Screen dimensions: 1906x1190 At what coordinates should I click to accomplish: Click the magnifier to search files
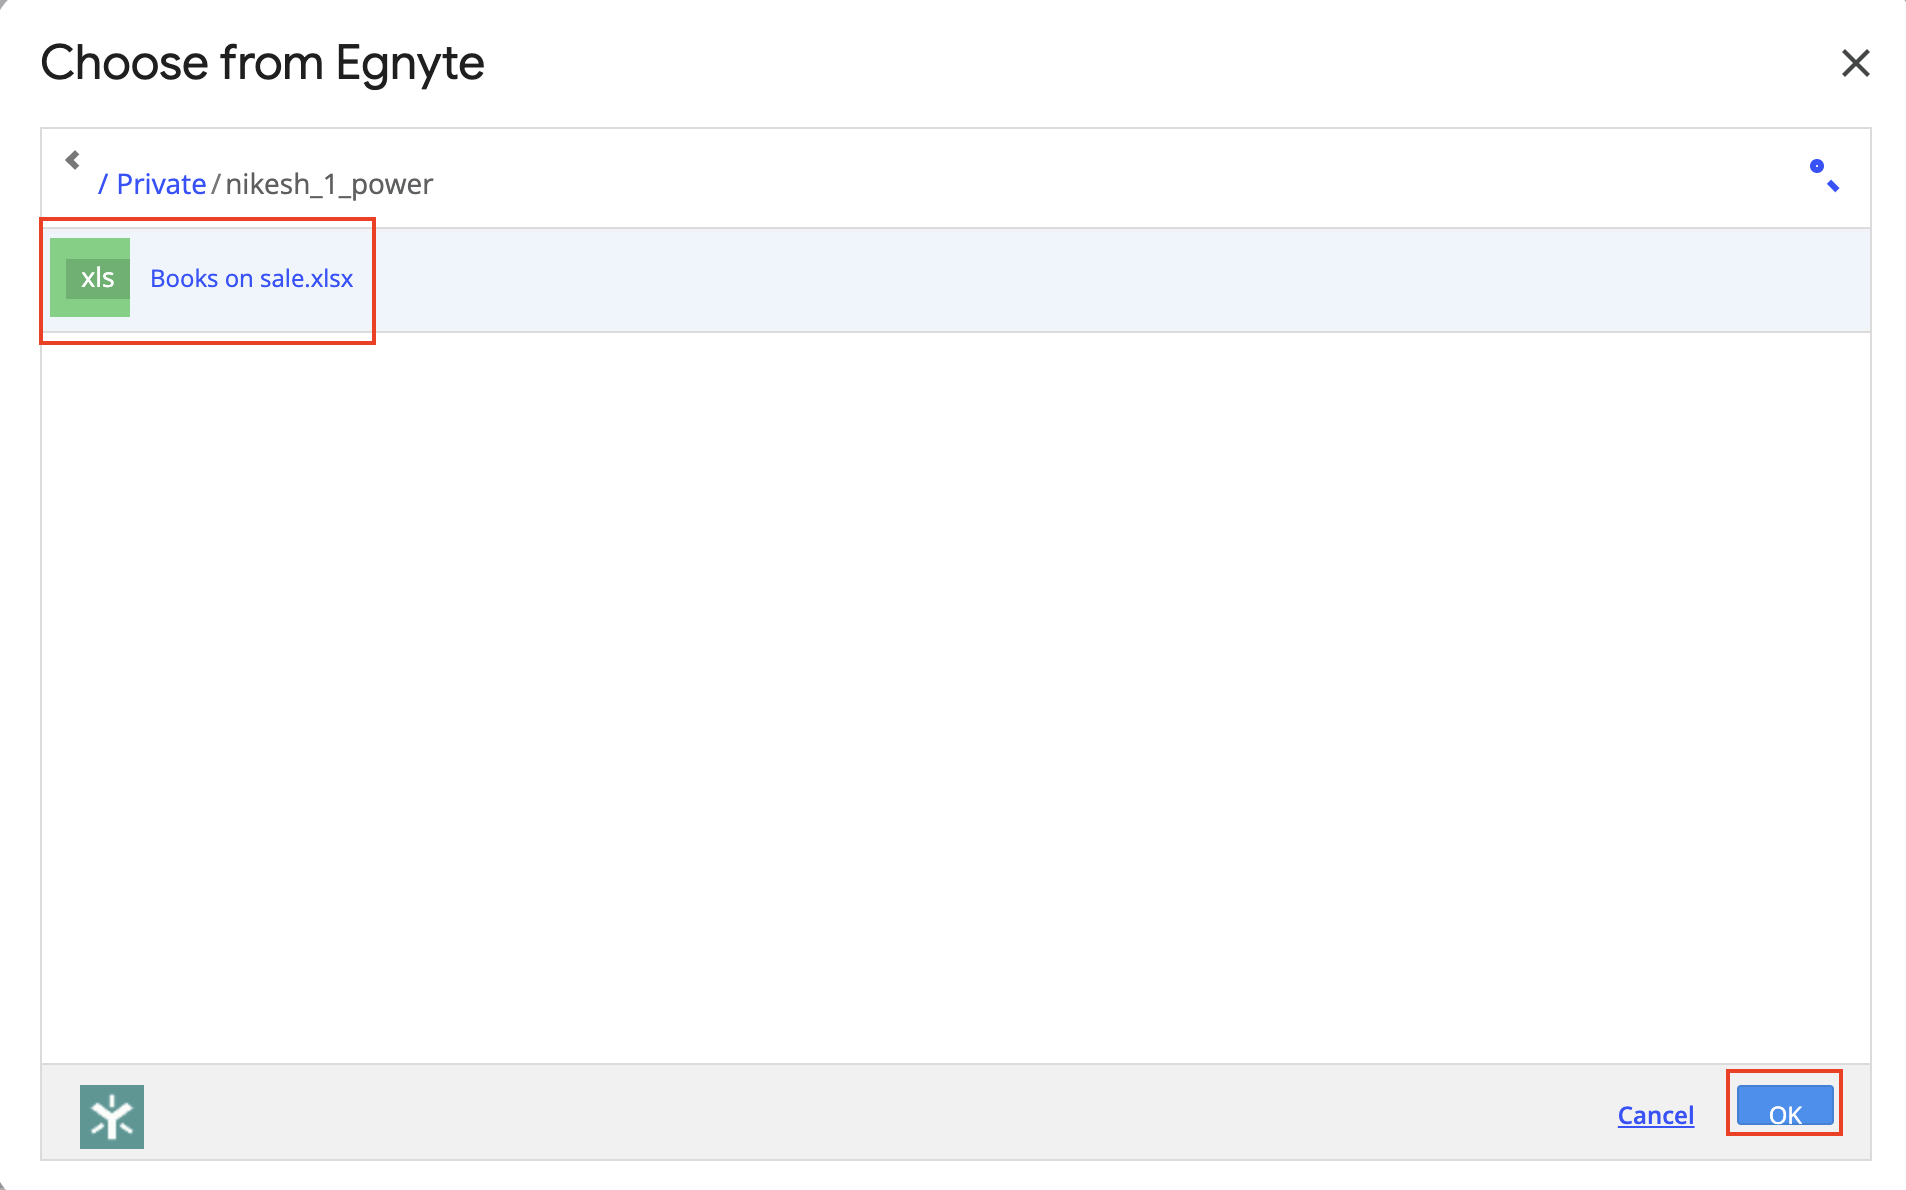(x=1826, y=178)
